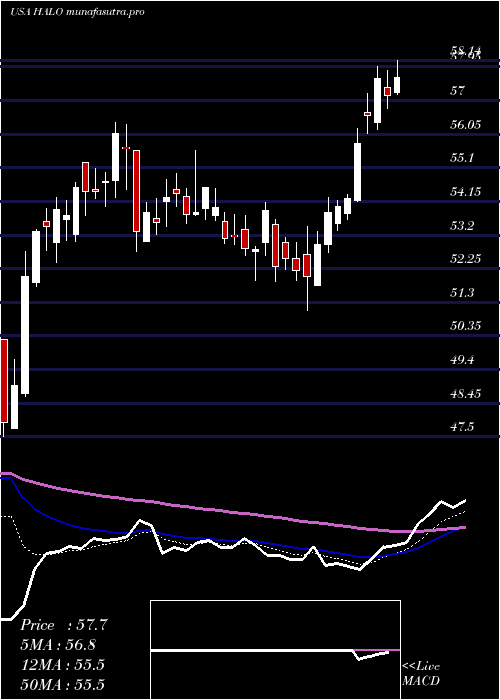The image size is (500, 700).
Task: Click the 'Price : 57.7' readout
Action: click(x=64, y=625)
